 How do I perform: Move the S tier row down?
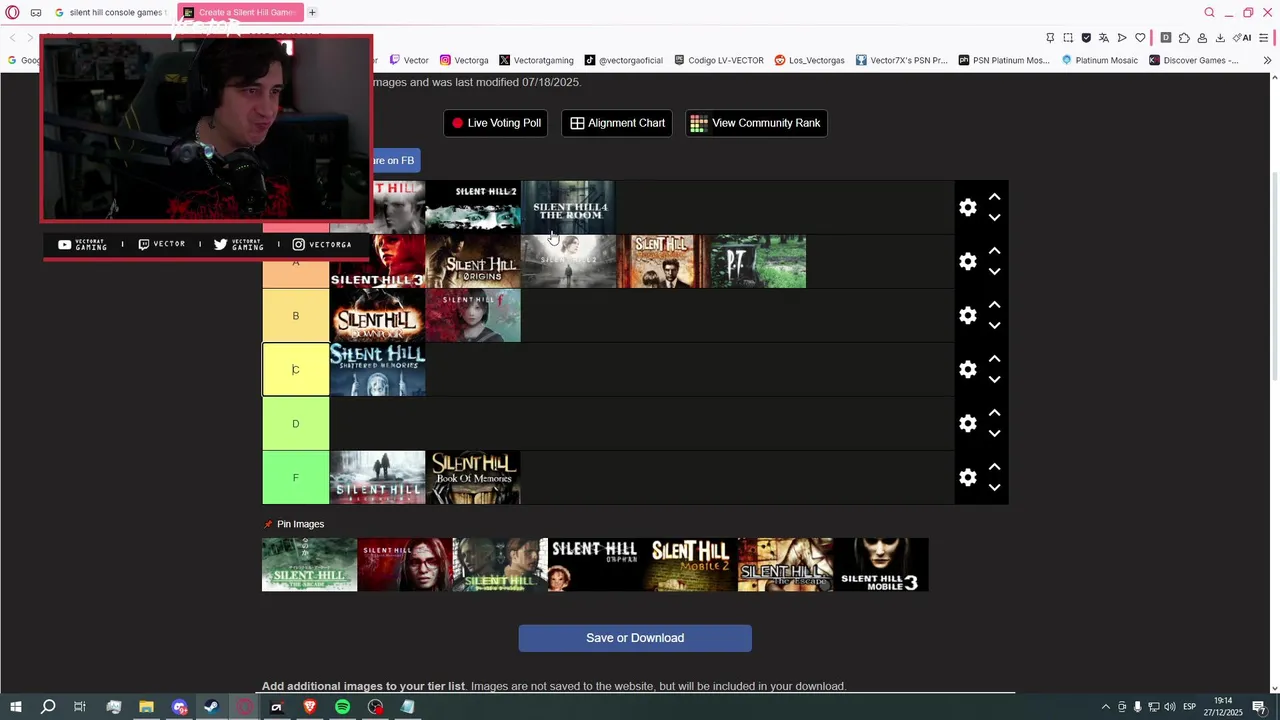pyautogui.click(x=994, y=218)
